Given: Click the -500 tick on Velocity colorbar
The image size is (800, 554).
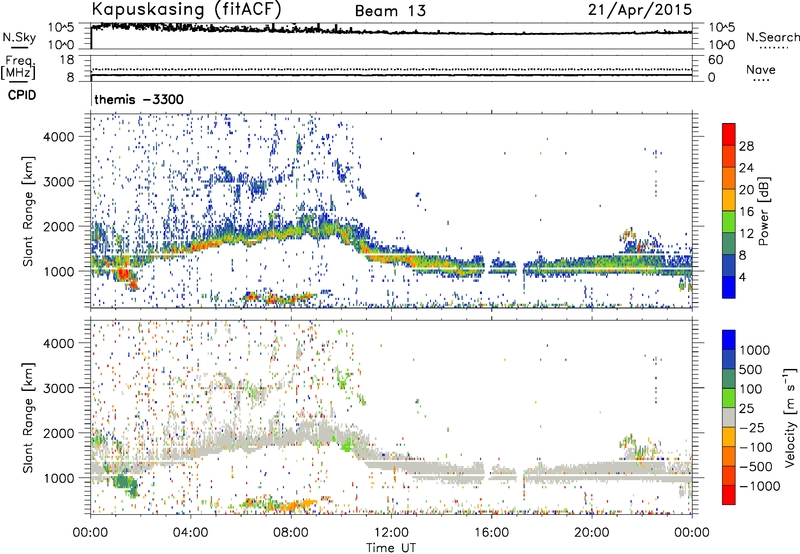Looking at the screenshot, I should (756, 467).
